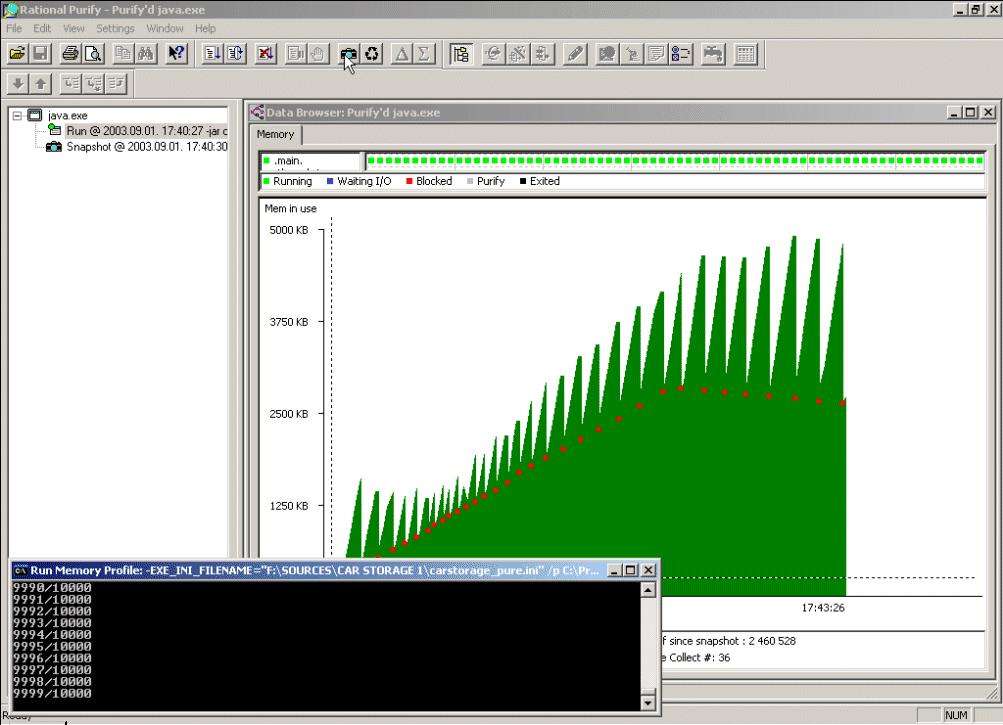Click the up arrow navigation icon
This screenshot has width=1003, height=725.
pyautogui.click(x=41, y=83)
